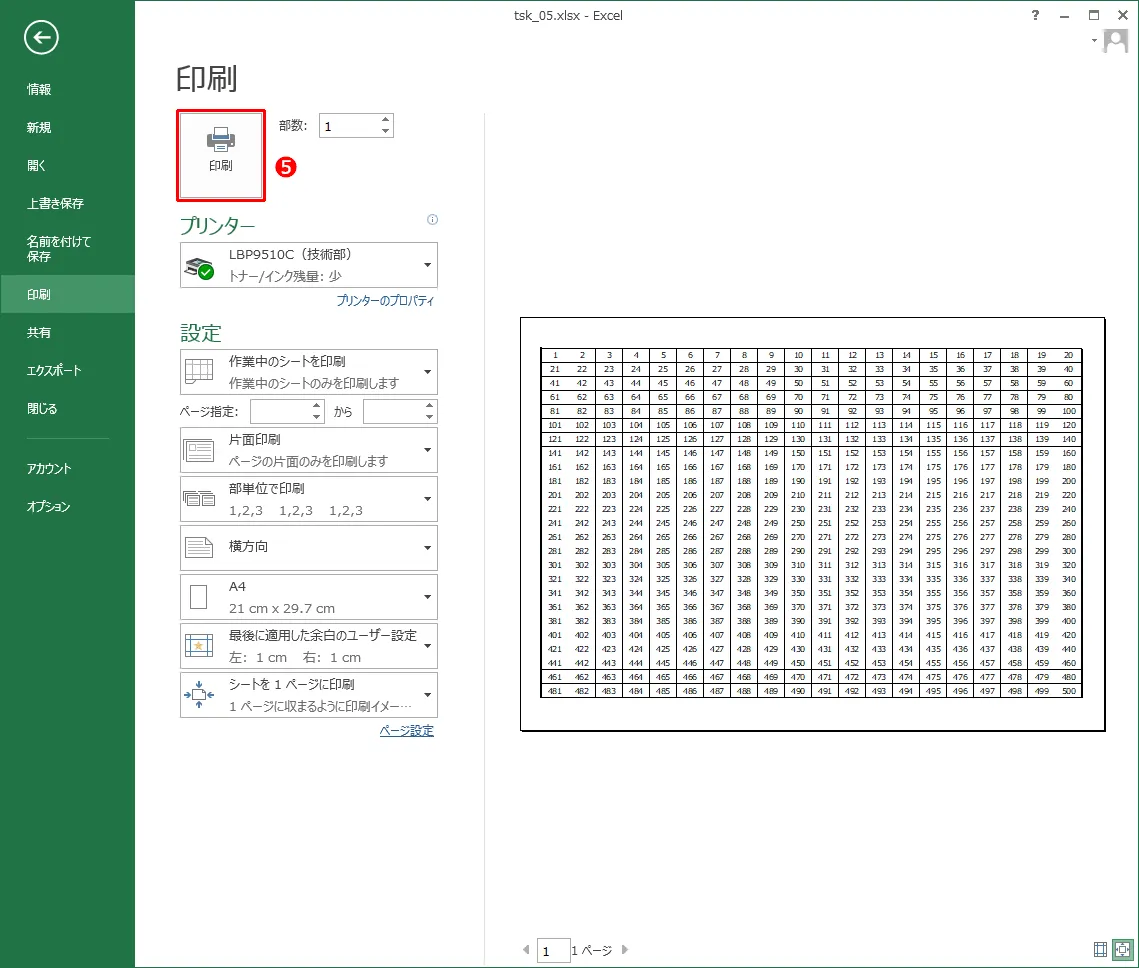Click the printer info icon
This screenshot has height=968, width=1139.
[x=432, y=219]
